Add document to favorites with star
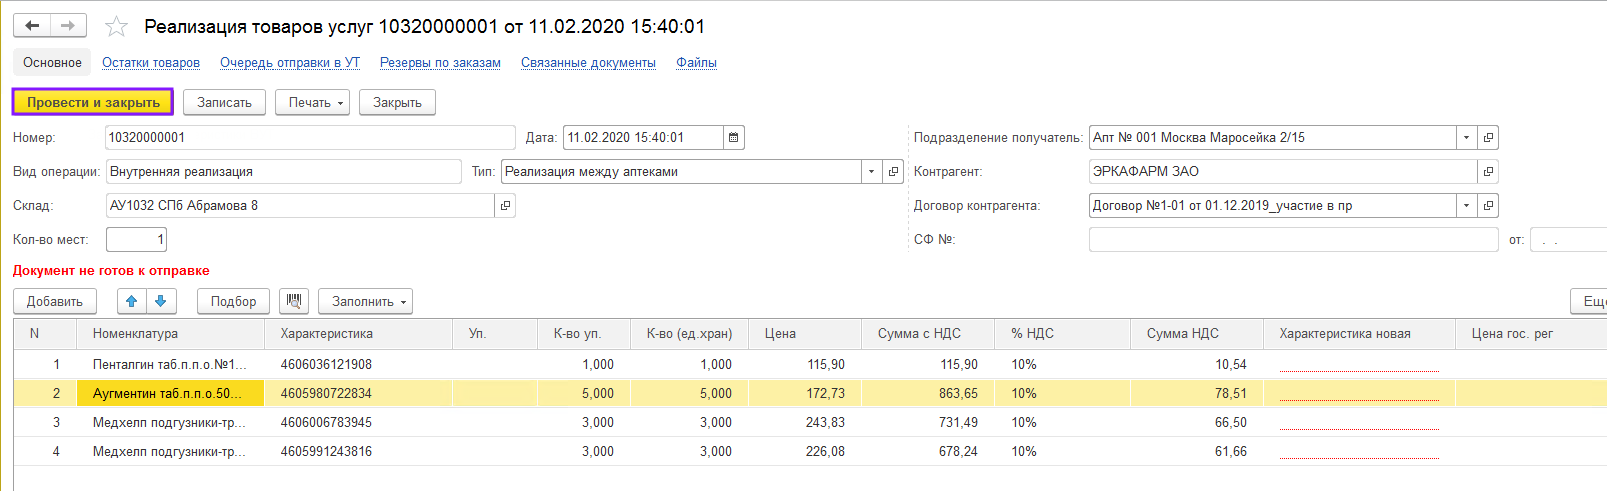 click(117, 27)
